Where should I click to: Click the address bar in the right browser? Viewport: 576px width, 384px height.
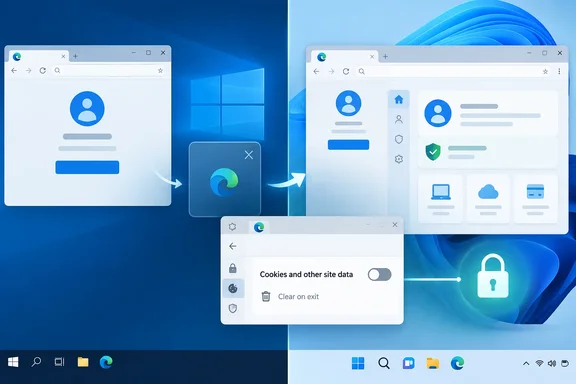click(454, 71)
